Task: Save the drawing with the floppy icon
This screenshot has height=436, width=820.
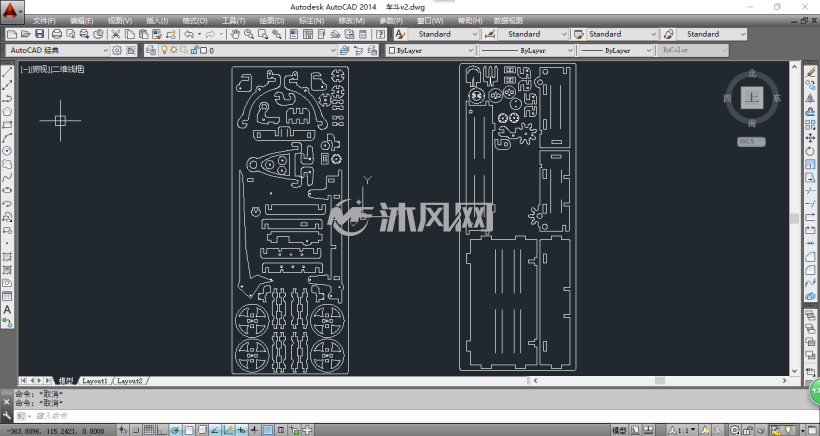Action: 39,34
